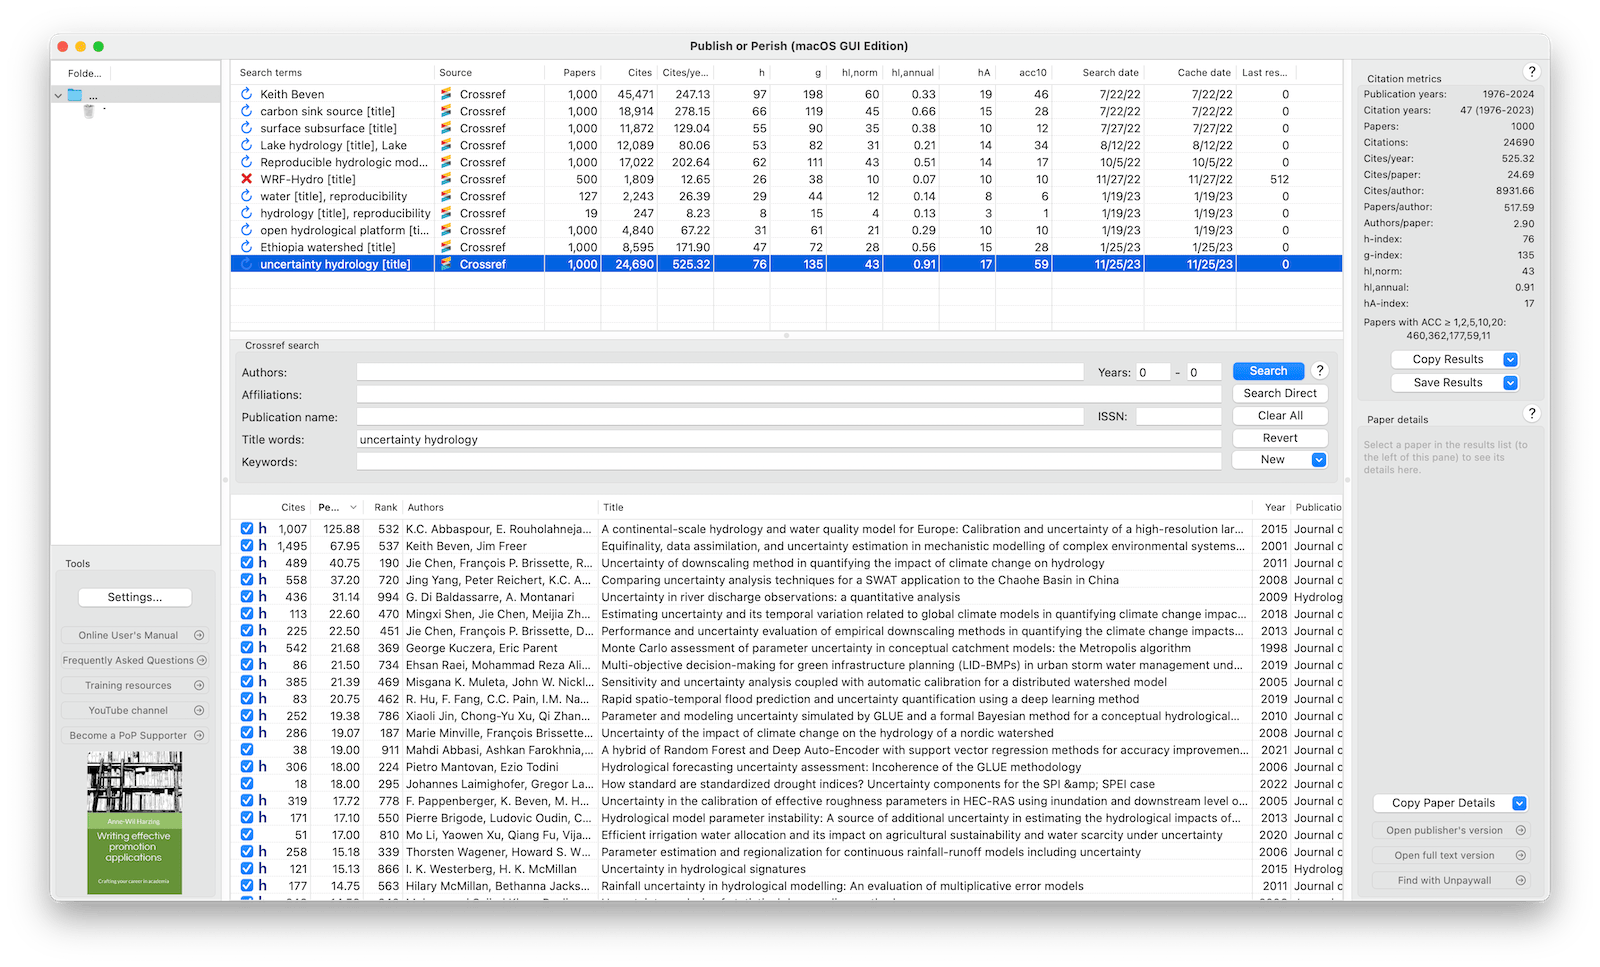Click red X icon beside WRF-Hydro search
This screenshot has height=967, width=1600.
(x=246, y=179)
